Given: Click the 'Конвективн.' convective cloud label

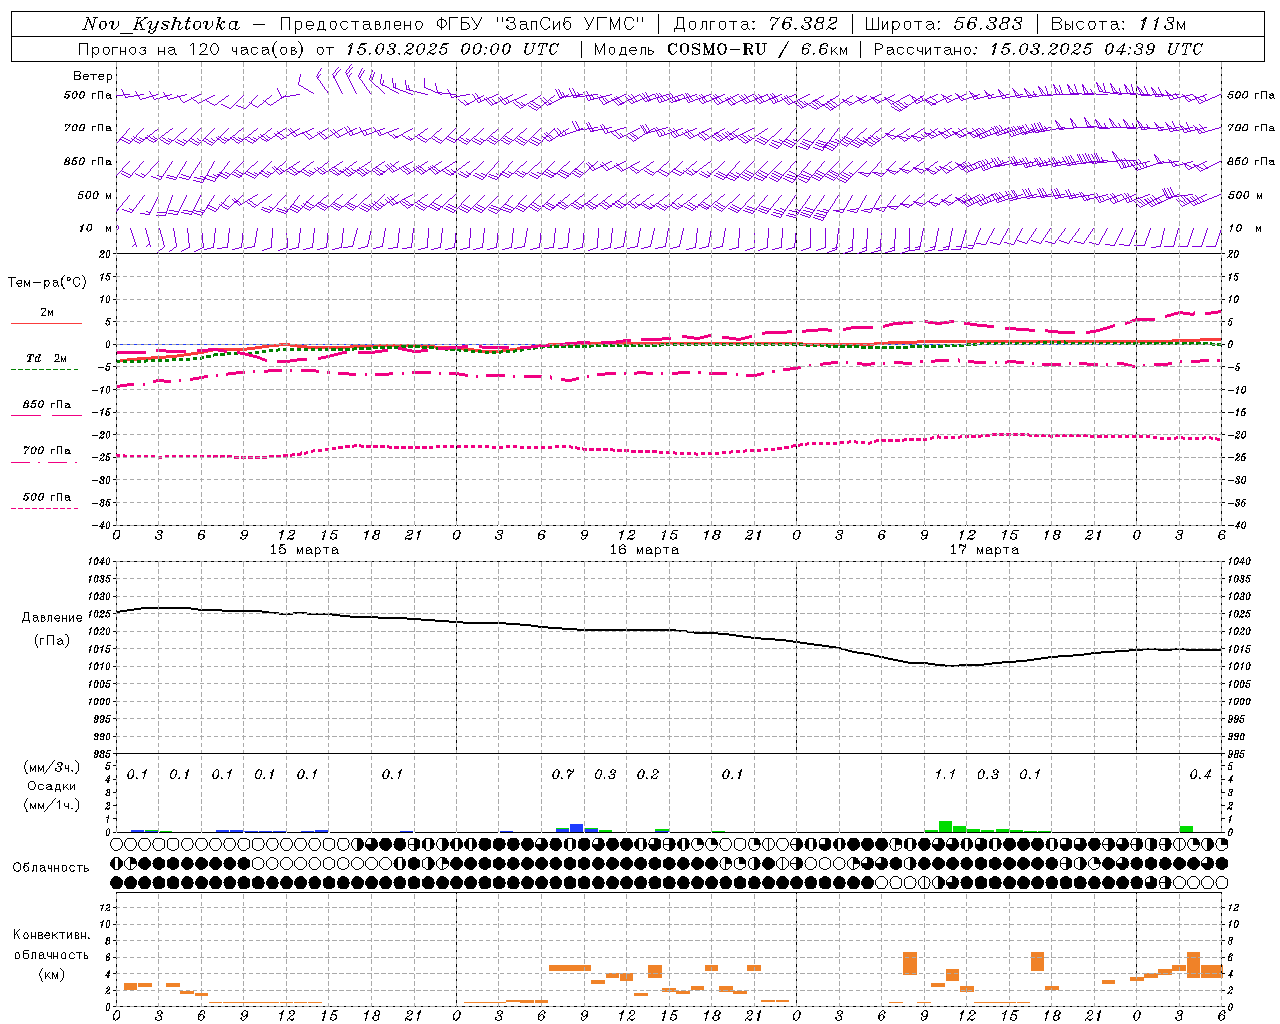Looking at the screenshot, I should point(51,935).
